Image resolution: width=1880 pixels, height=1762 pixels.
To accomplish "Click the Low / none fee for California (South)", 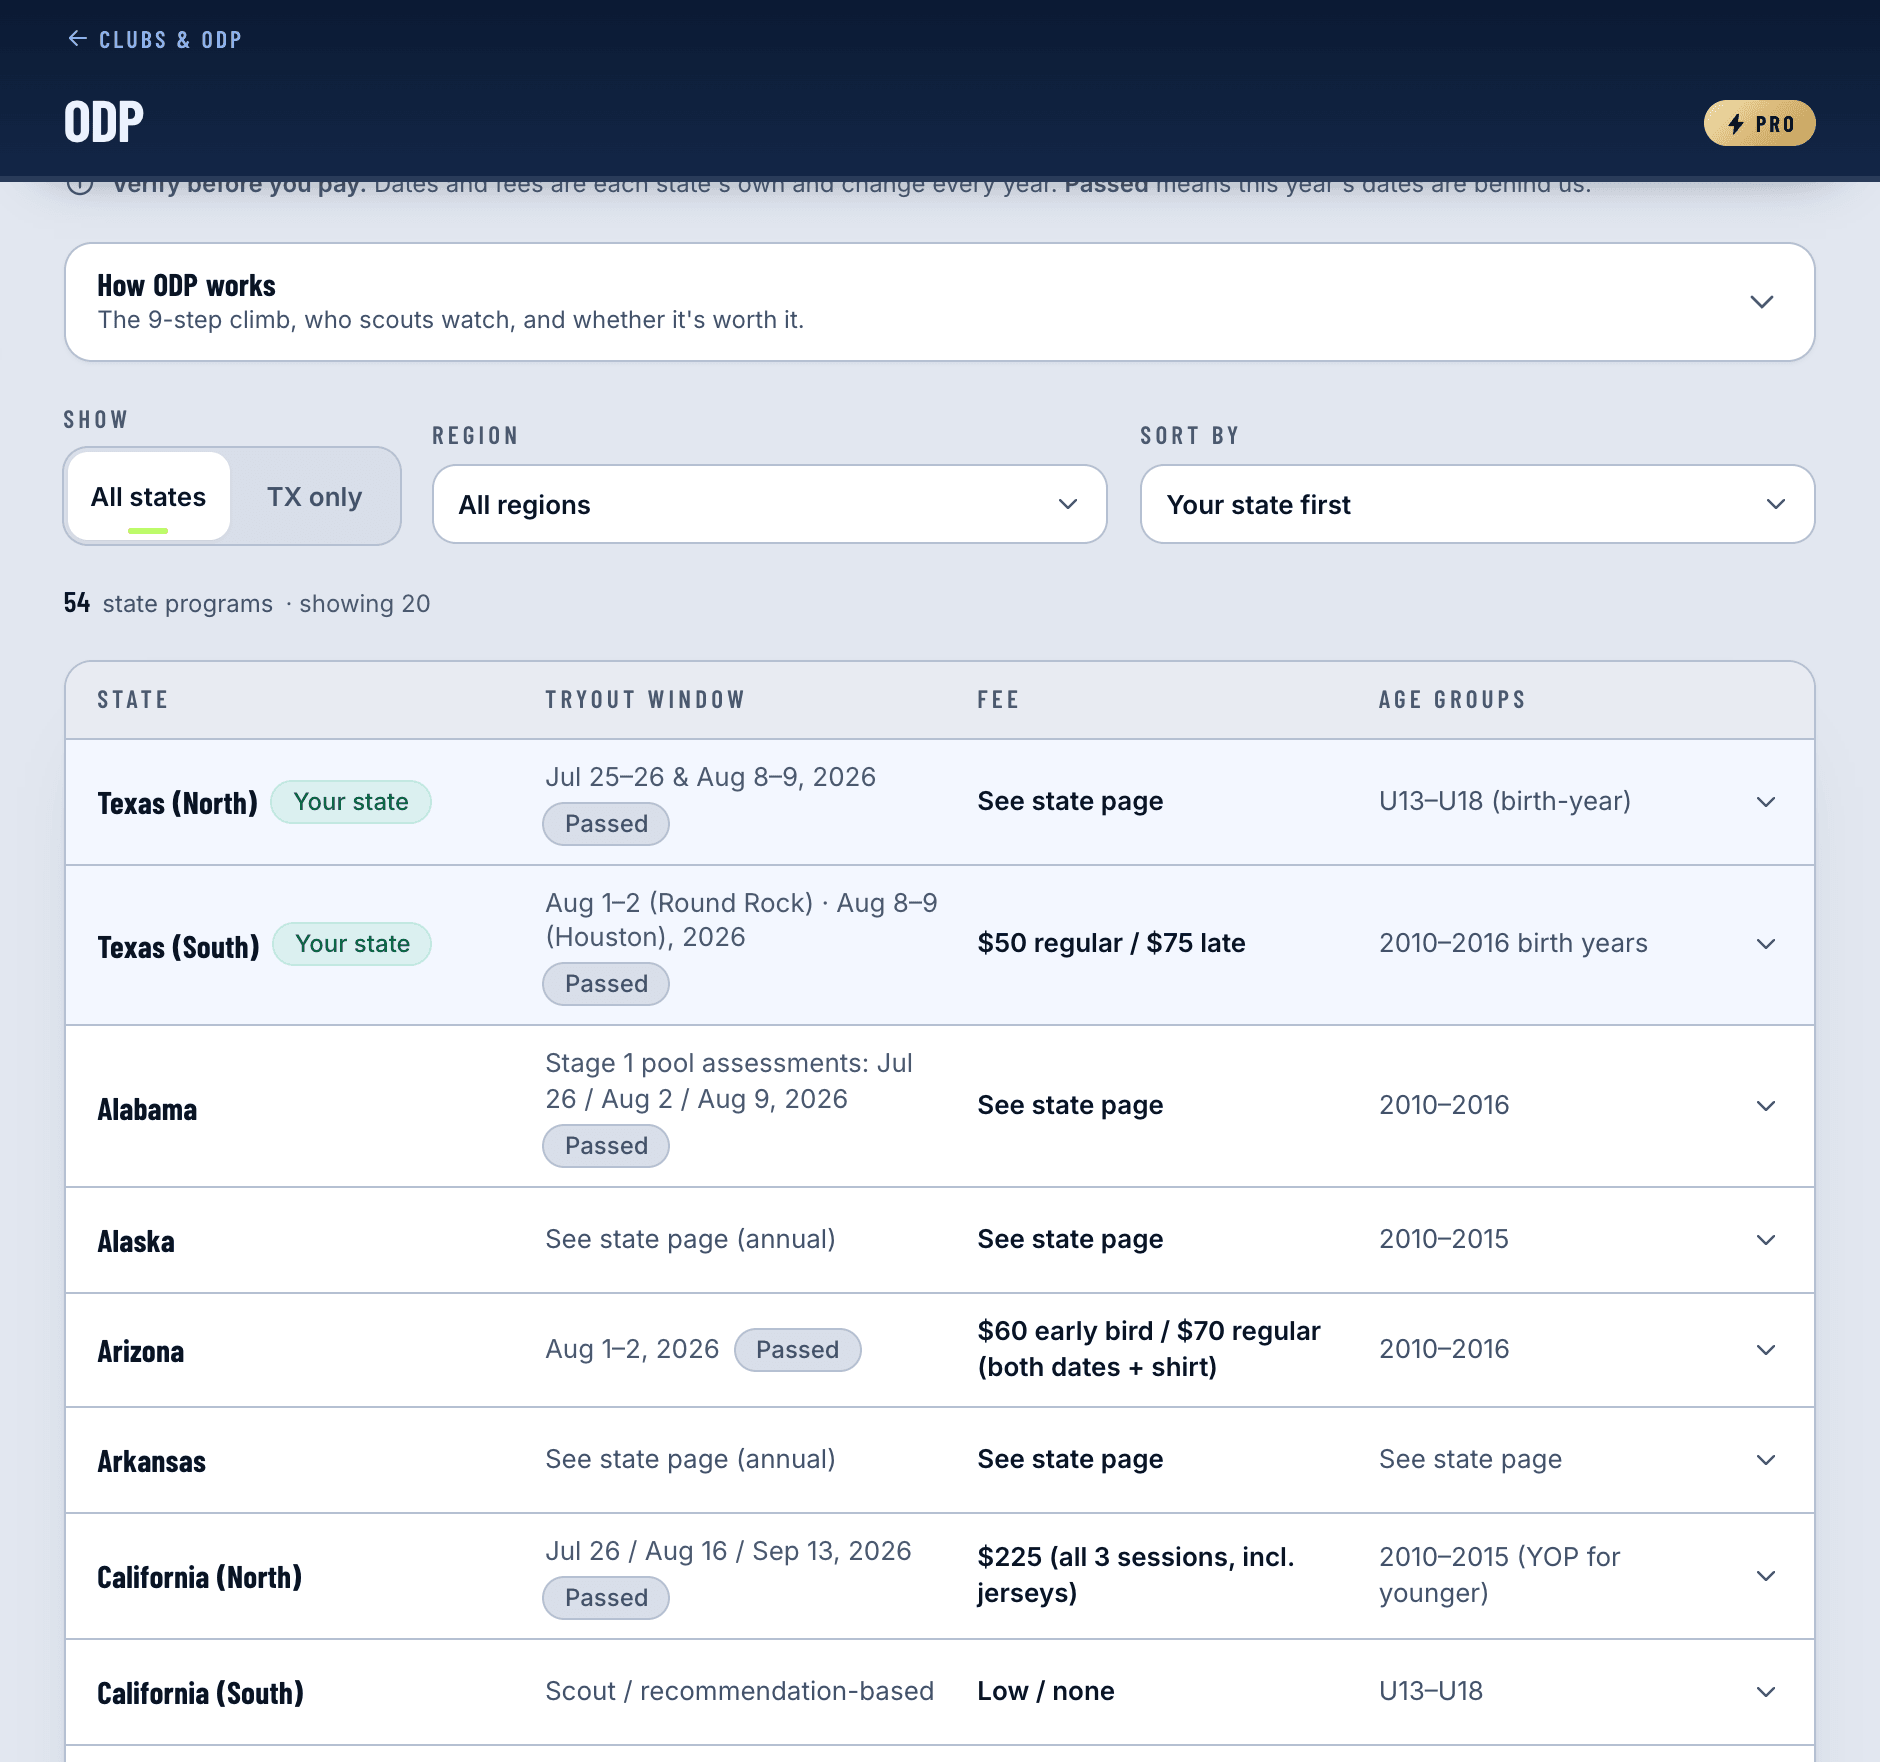I will point(1046,1691).
